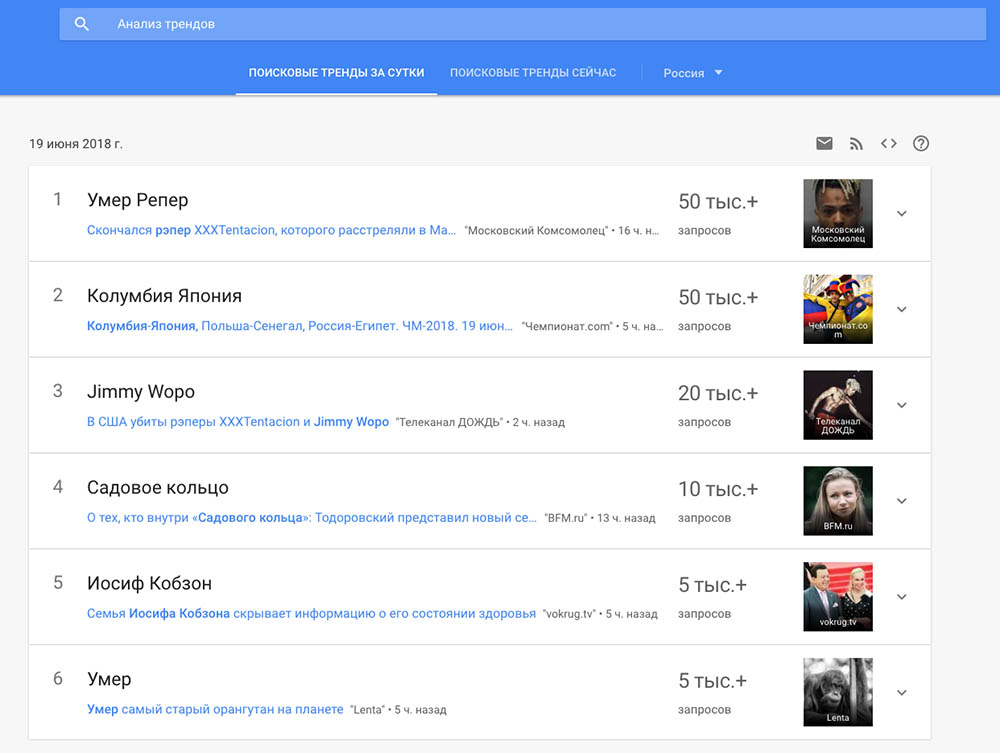Screen dimensions: 1000x753
Task: Click the Чемпионат.com football fans thumbnail
Action: click(x=838, y=309)
